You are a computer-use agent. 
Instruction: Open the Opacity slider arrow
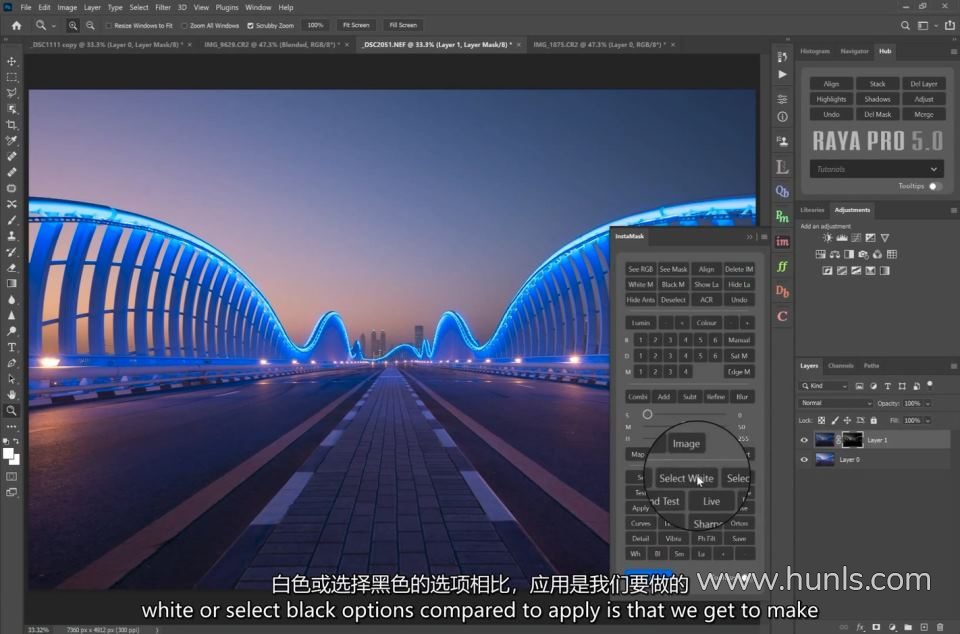pyautogui.click(x=928, y=404)
